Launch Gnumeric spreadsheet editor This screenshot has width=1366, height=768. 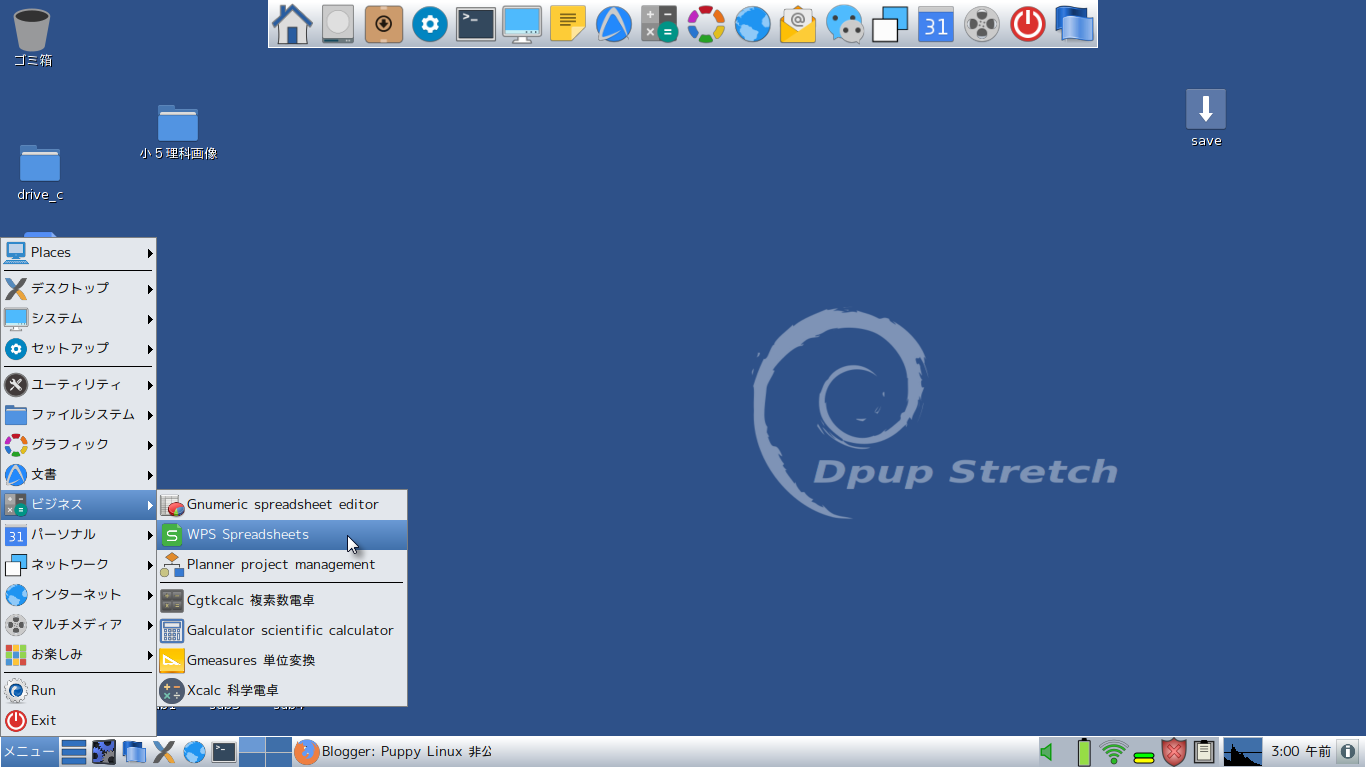click(x=282, y=505)
